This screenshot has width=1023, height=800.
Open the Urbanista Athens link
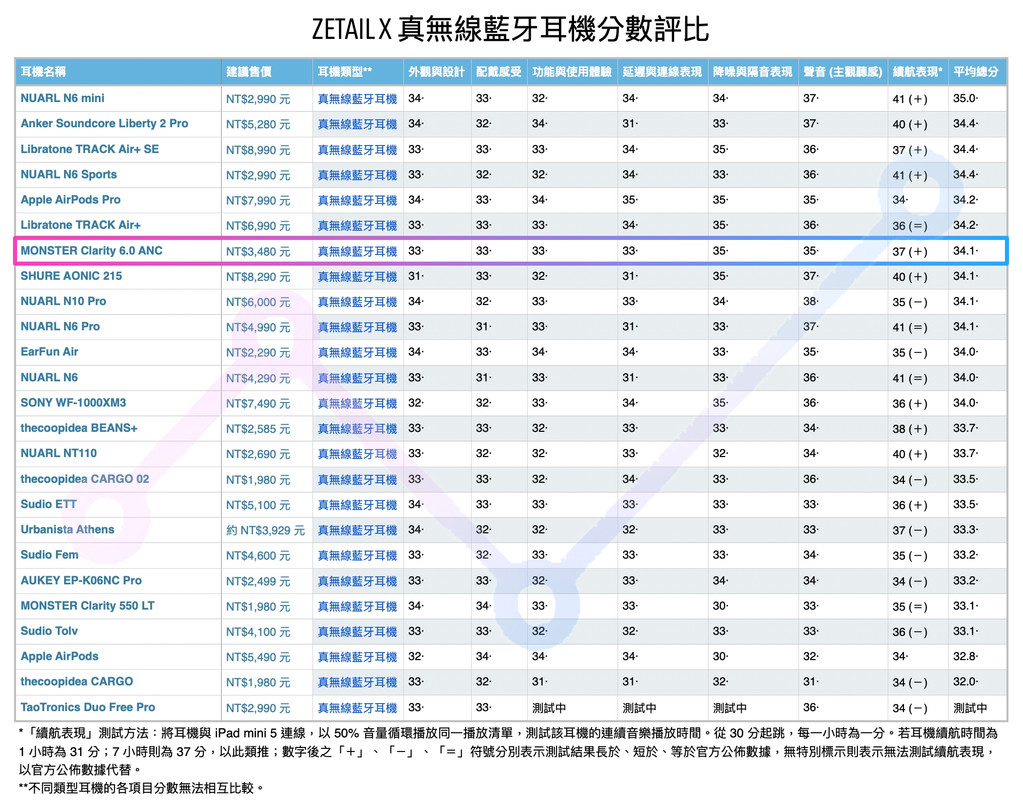click(x=67, y=530)
